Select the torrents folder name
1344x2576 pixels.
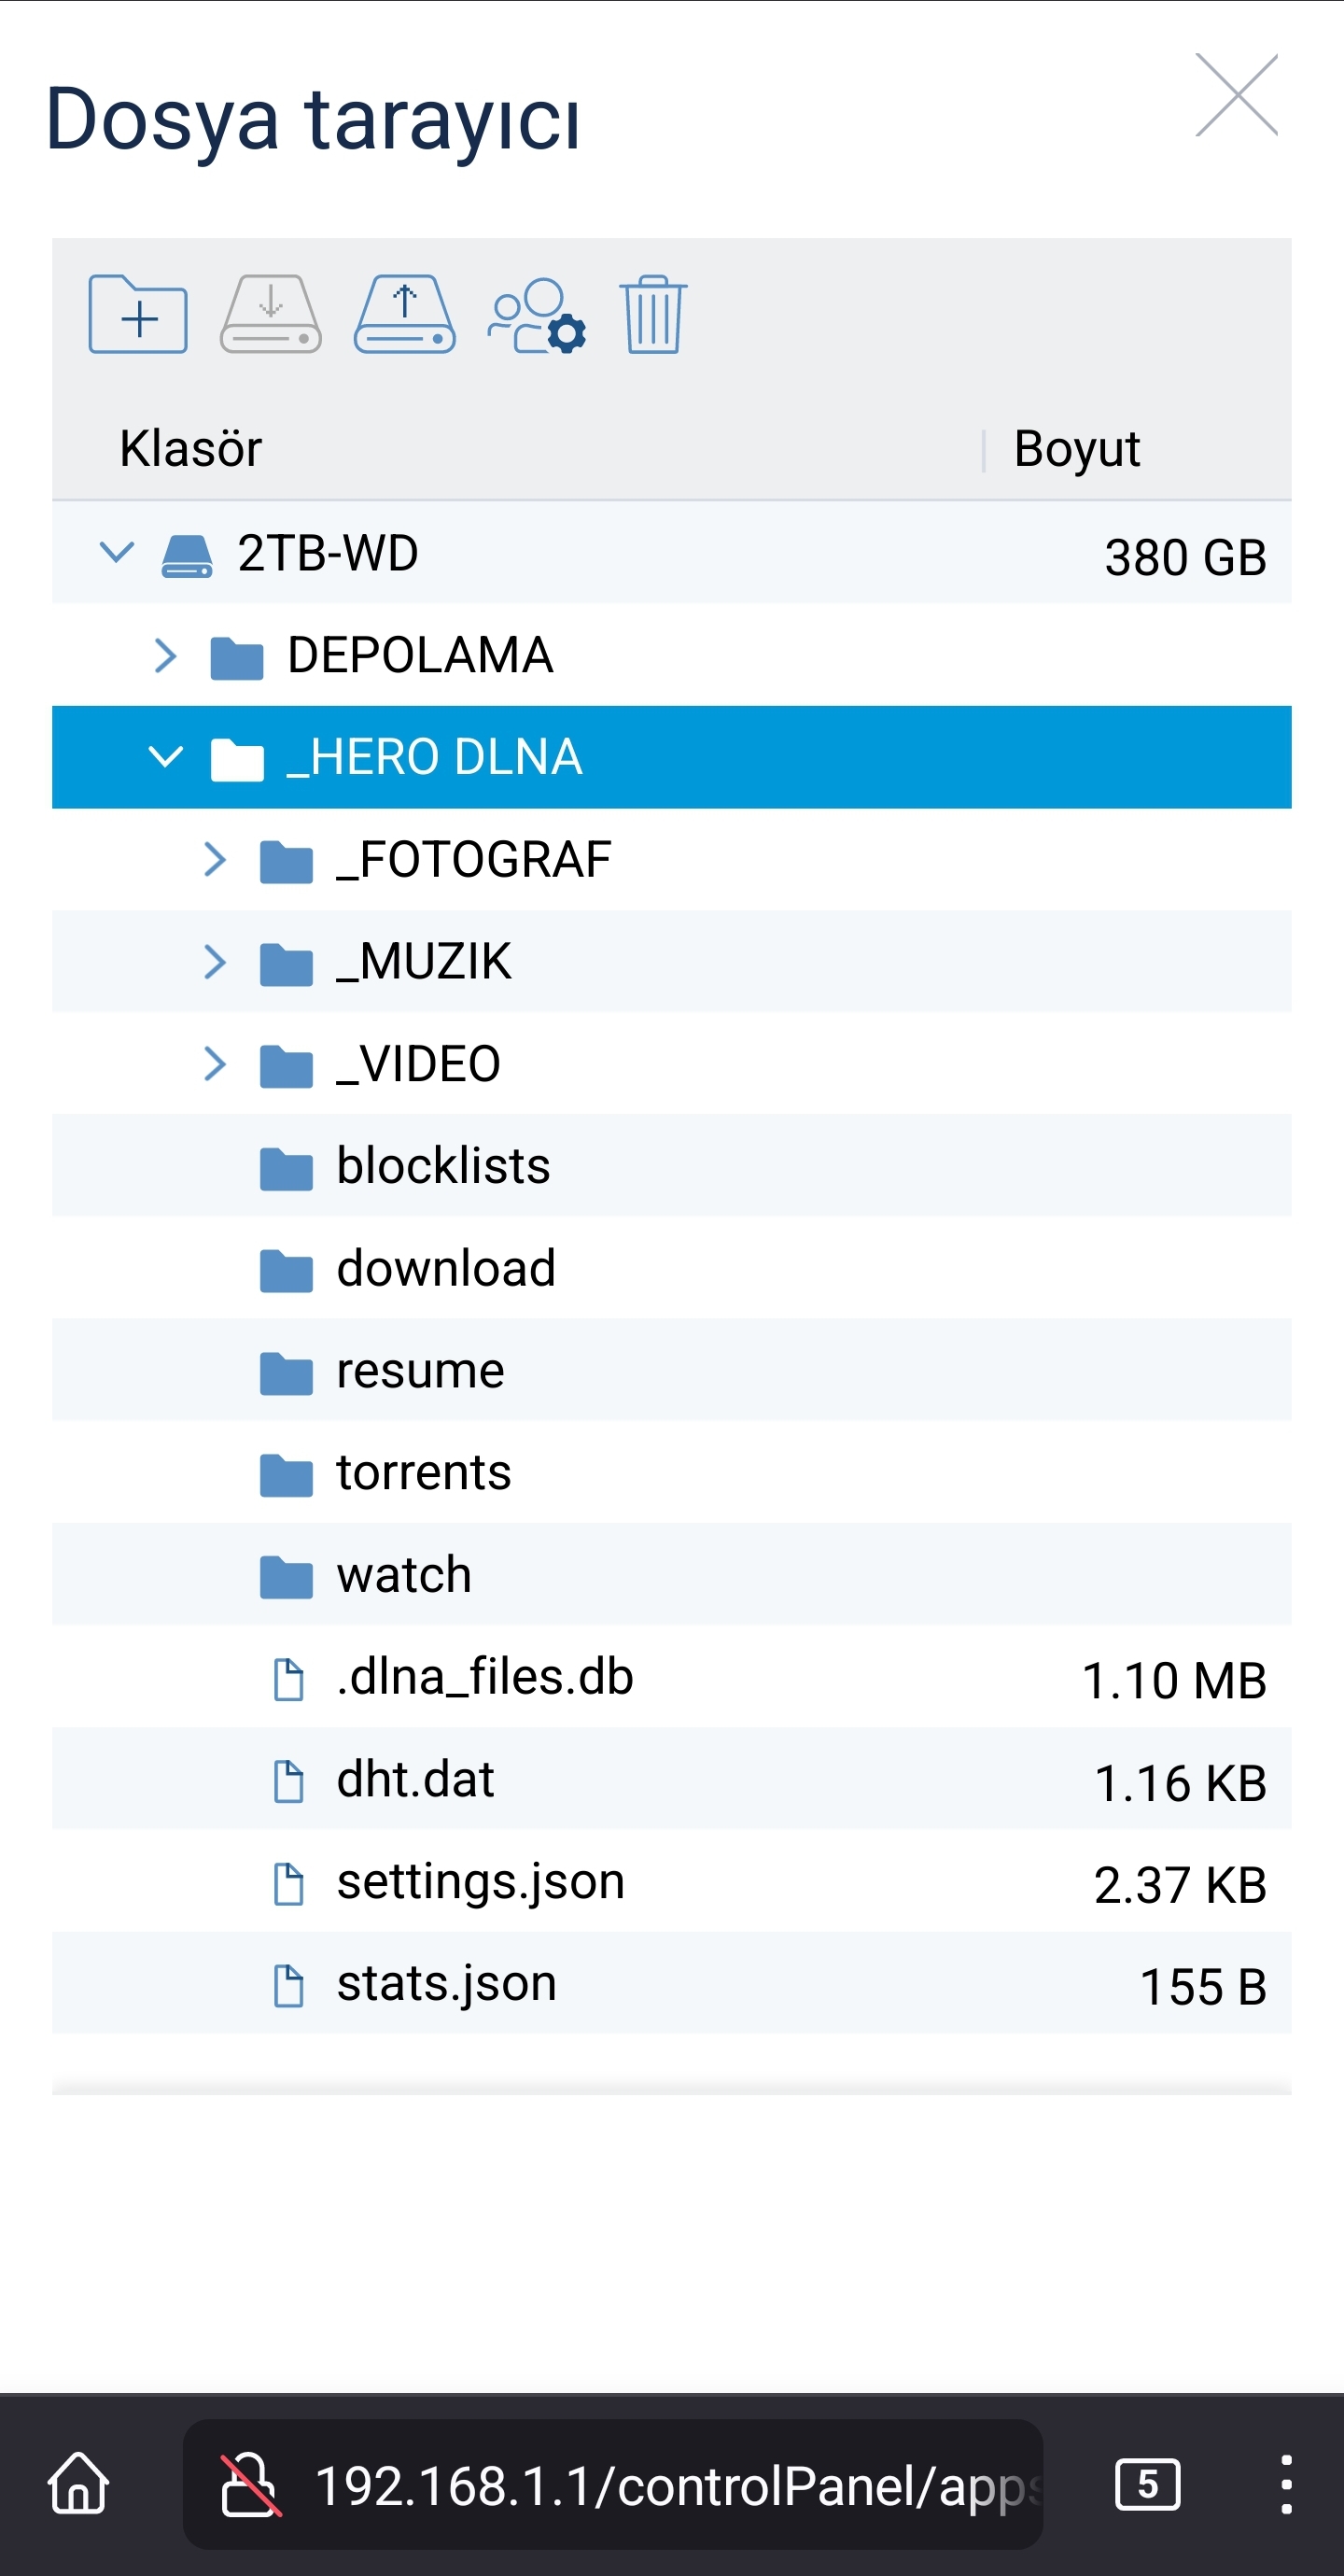pos(424,1473)
